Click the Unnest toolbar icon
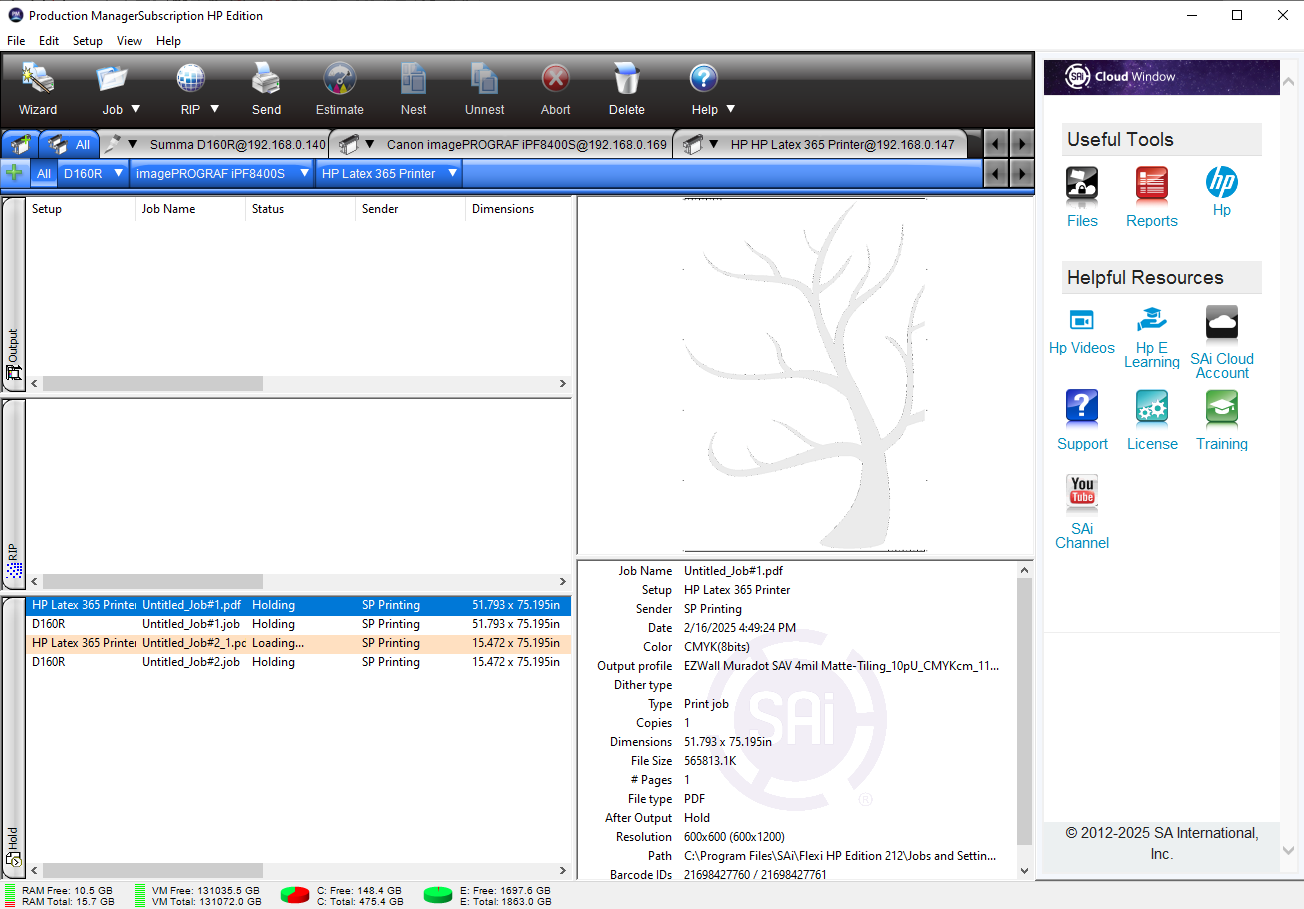 485,79
